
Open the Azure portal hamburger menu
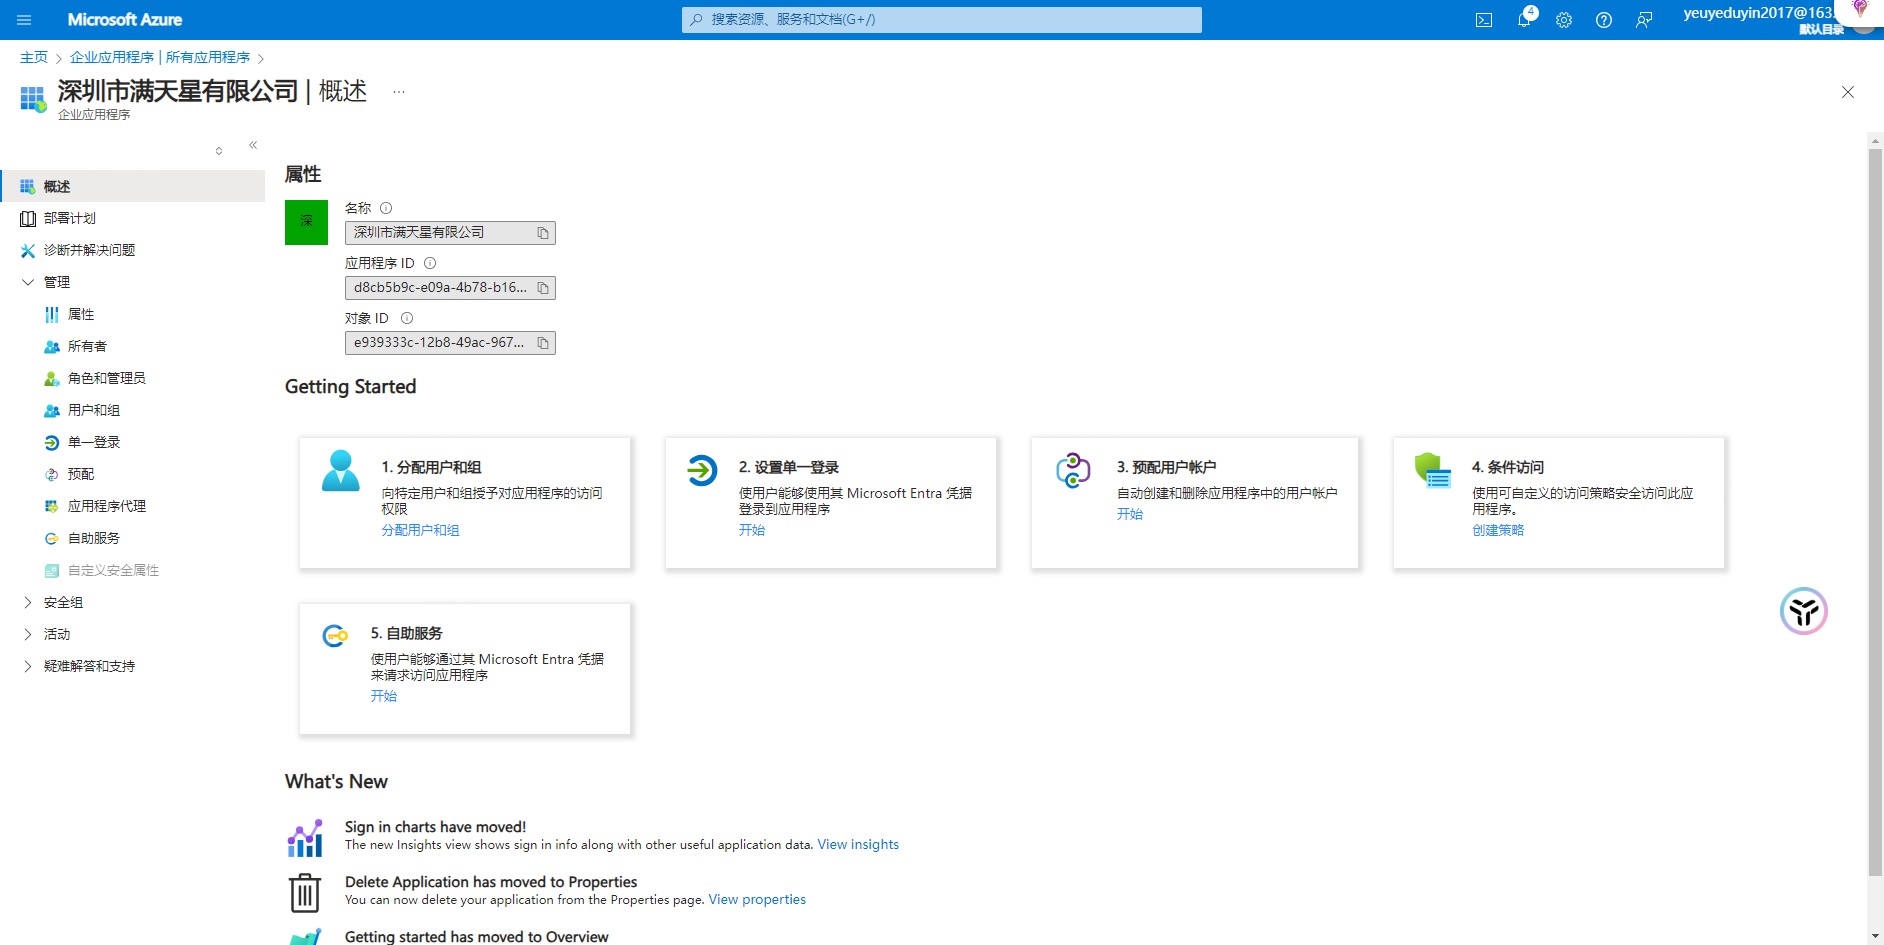(x=24, y=20)
